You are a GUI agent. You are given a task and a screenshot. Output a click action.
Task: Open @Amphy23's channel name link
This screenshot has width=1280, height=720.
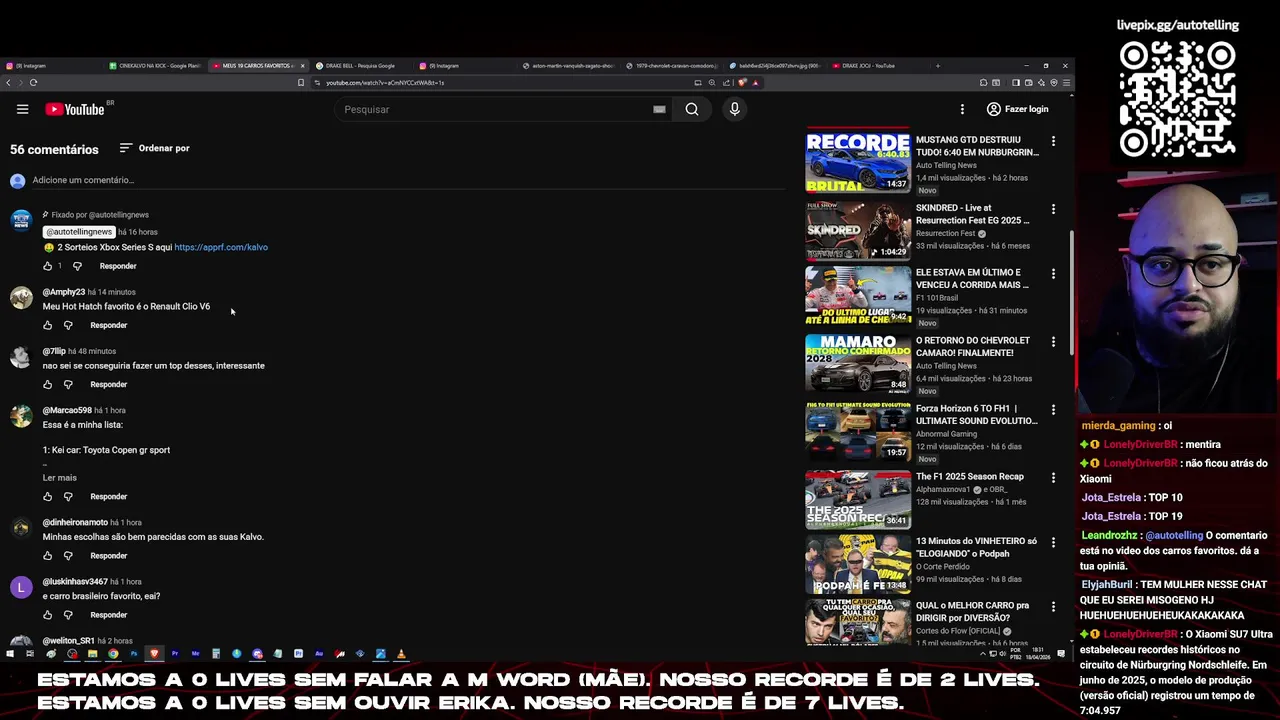[64, 292]
